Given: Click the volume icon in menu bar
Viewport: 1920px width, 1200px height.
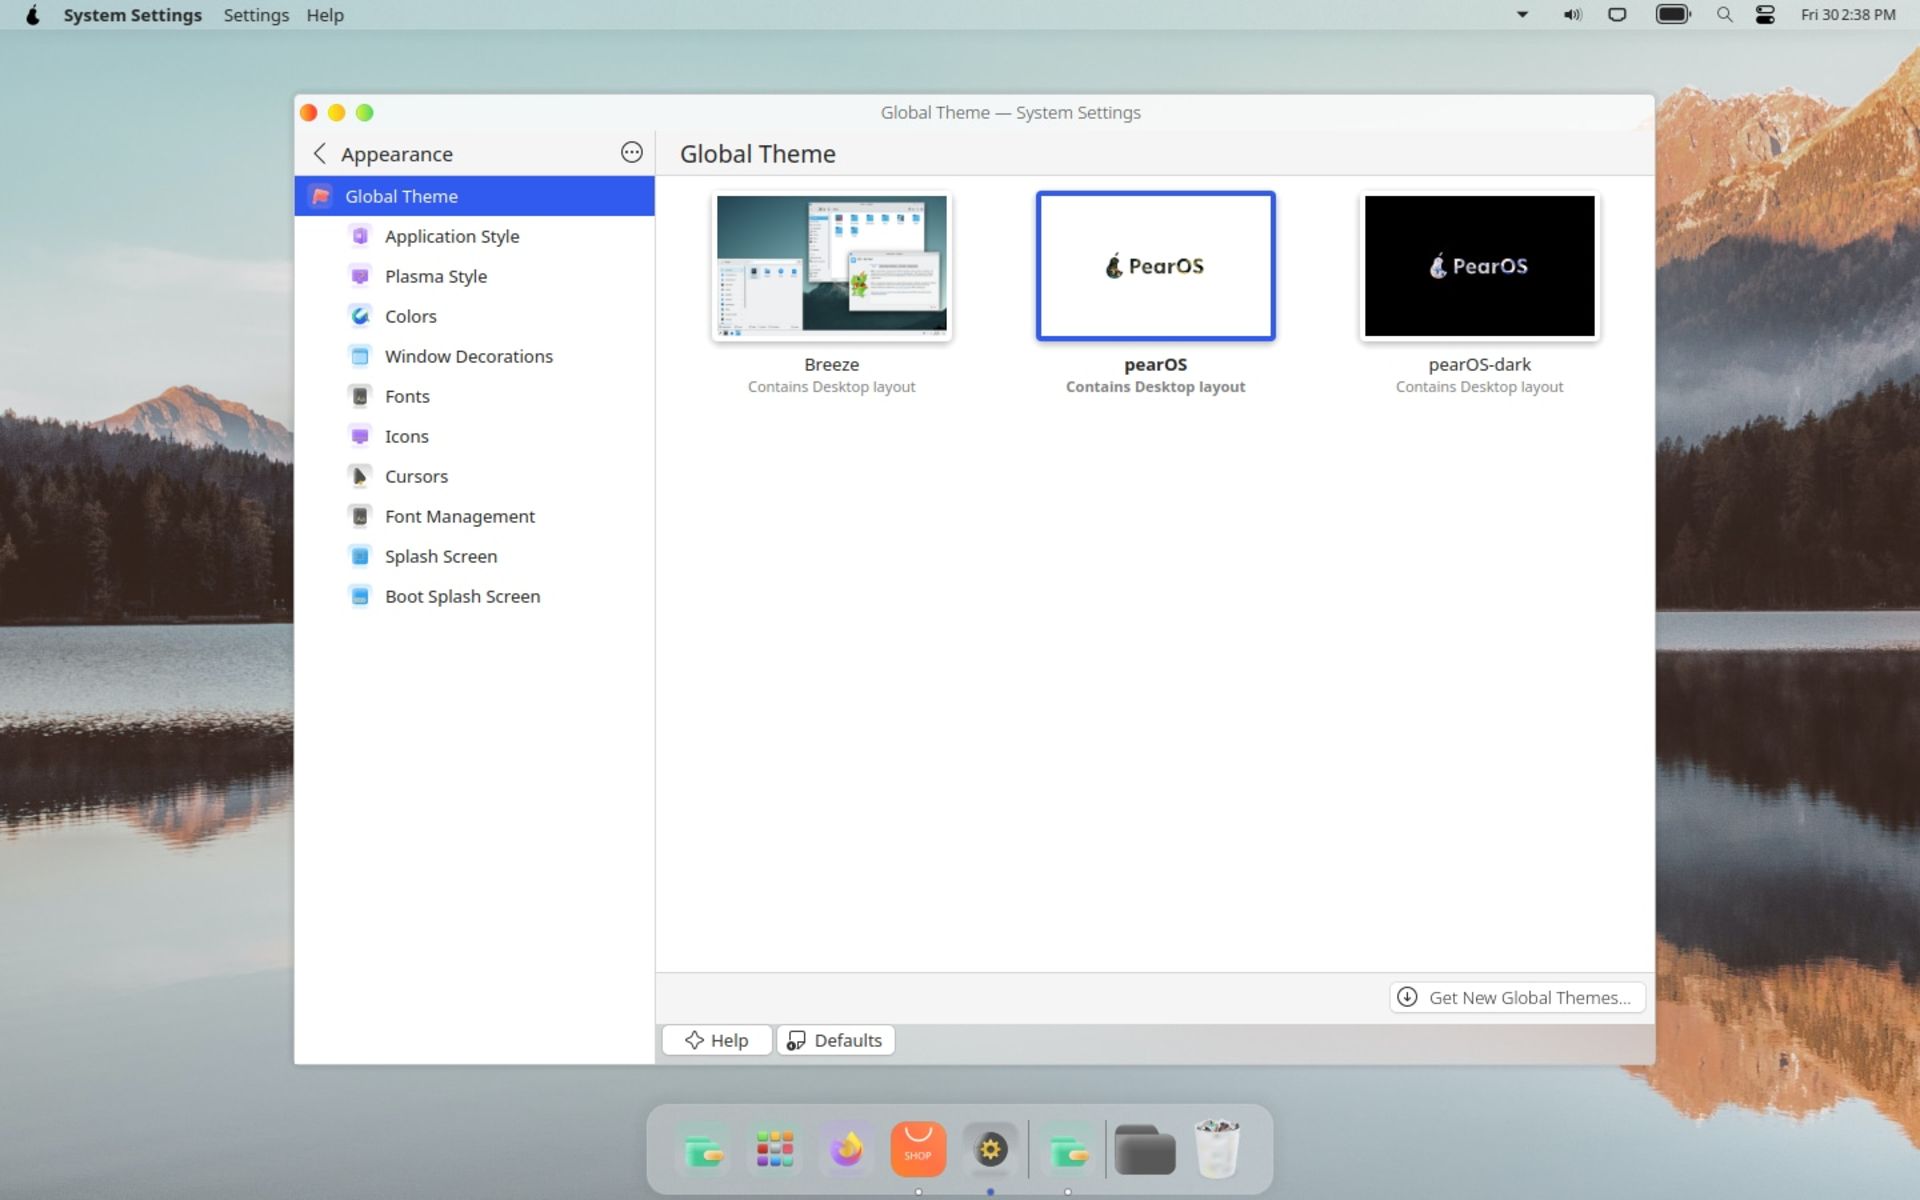Looking at the screenshot, I should point(1572,15).
